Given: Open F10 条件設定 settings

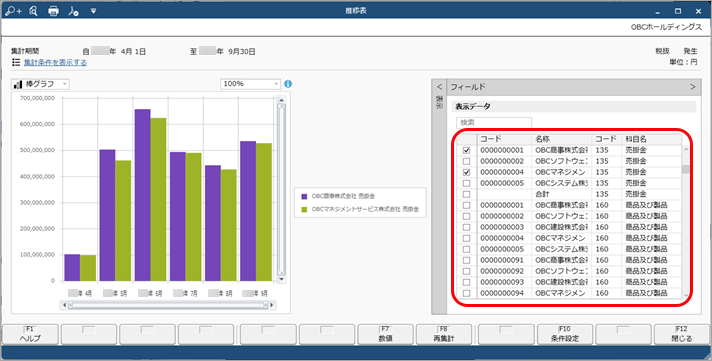Looking at the screenshot, I should point(564,334).
